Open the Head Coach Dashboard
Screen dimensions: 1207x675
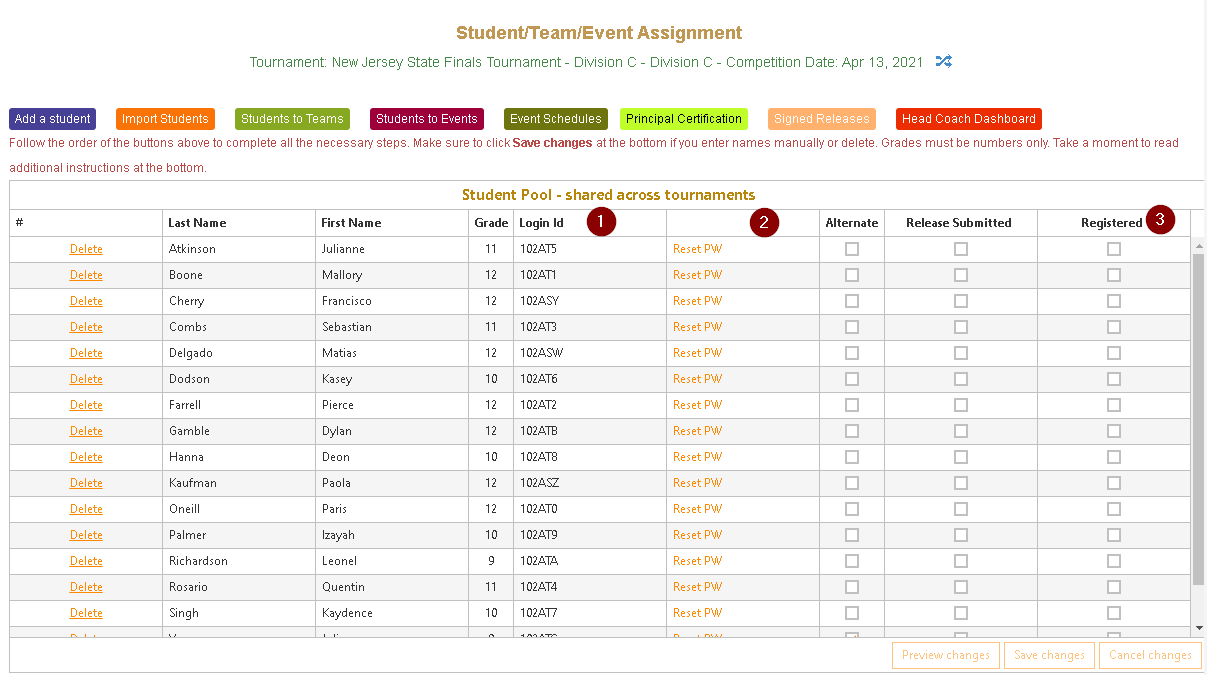click(968, 119)
